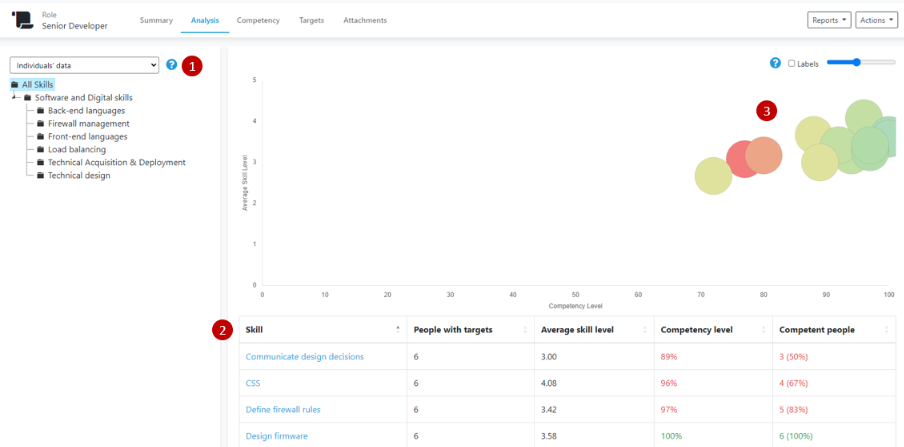Open the Actions dropdown menu
Viewport: 904px width, 447px height.
click(876, 20)
